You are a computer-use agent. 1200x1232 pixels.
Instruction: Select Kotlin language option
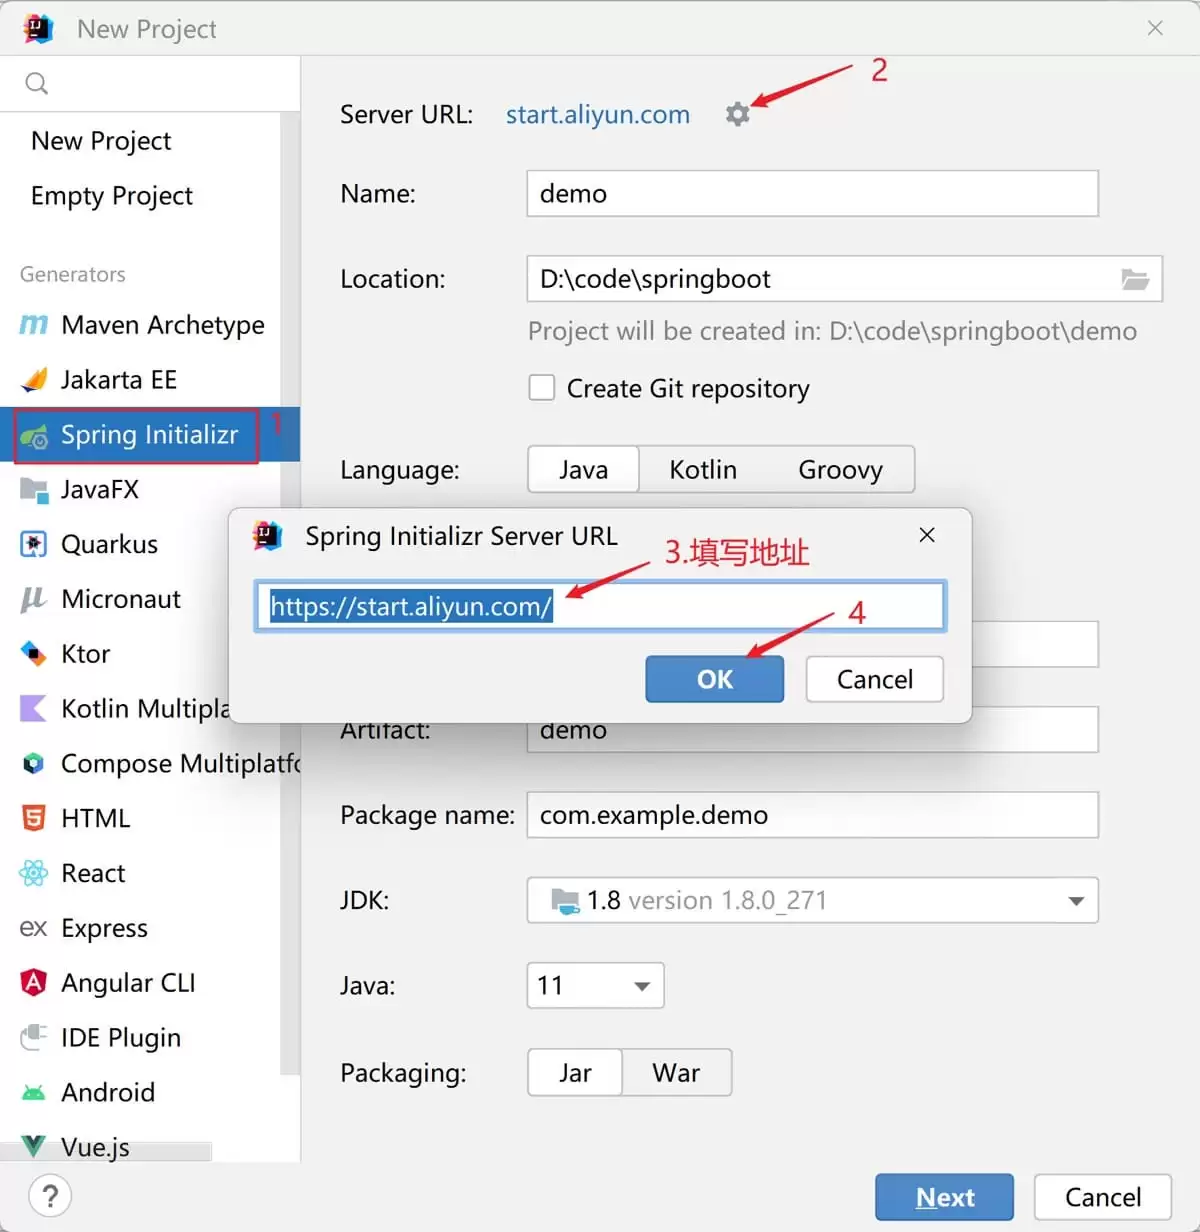(703, 469)
